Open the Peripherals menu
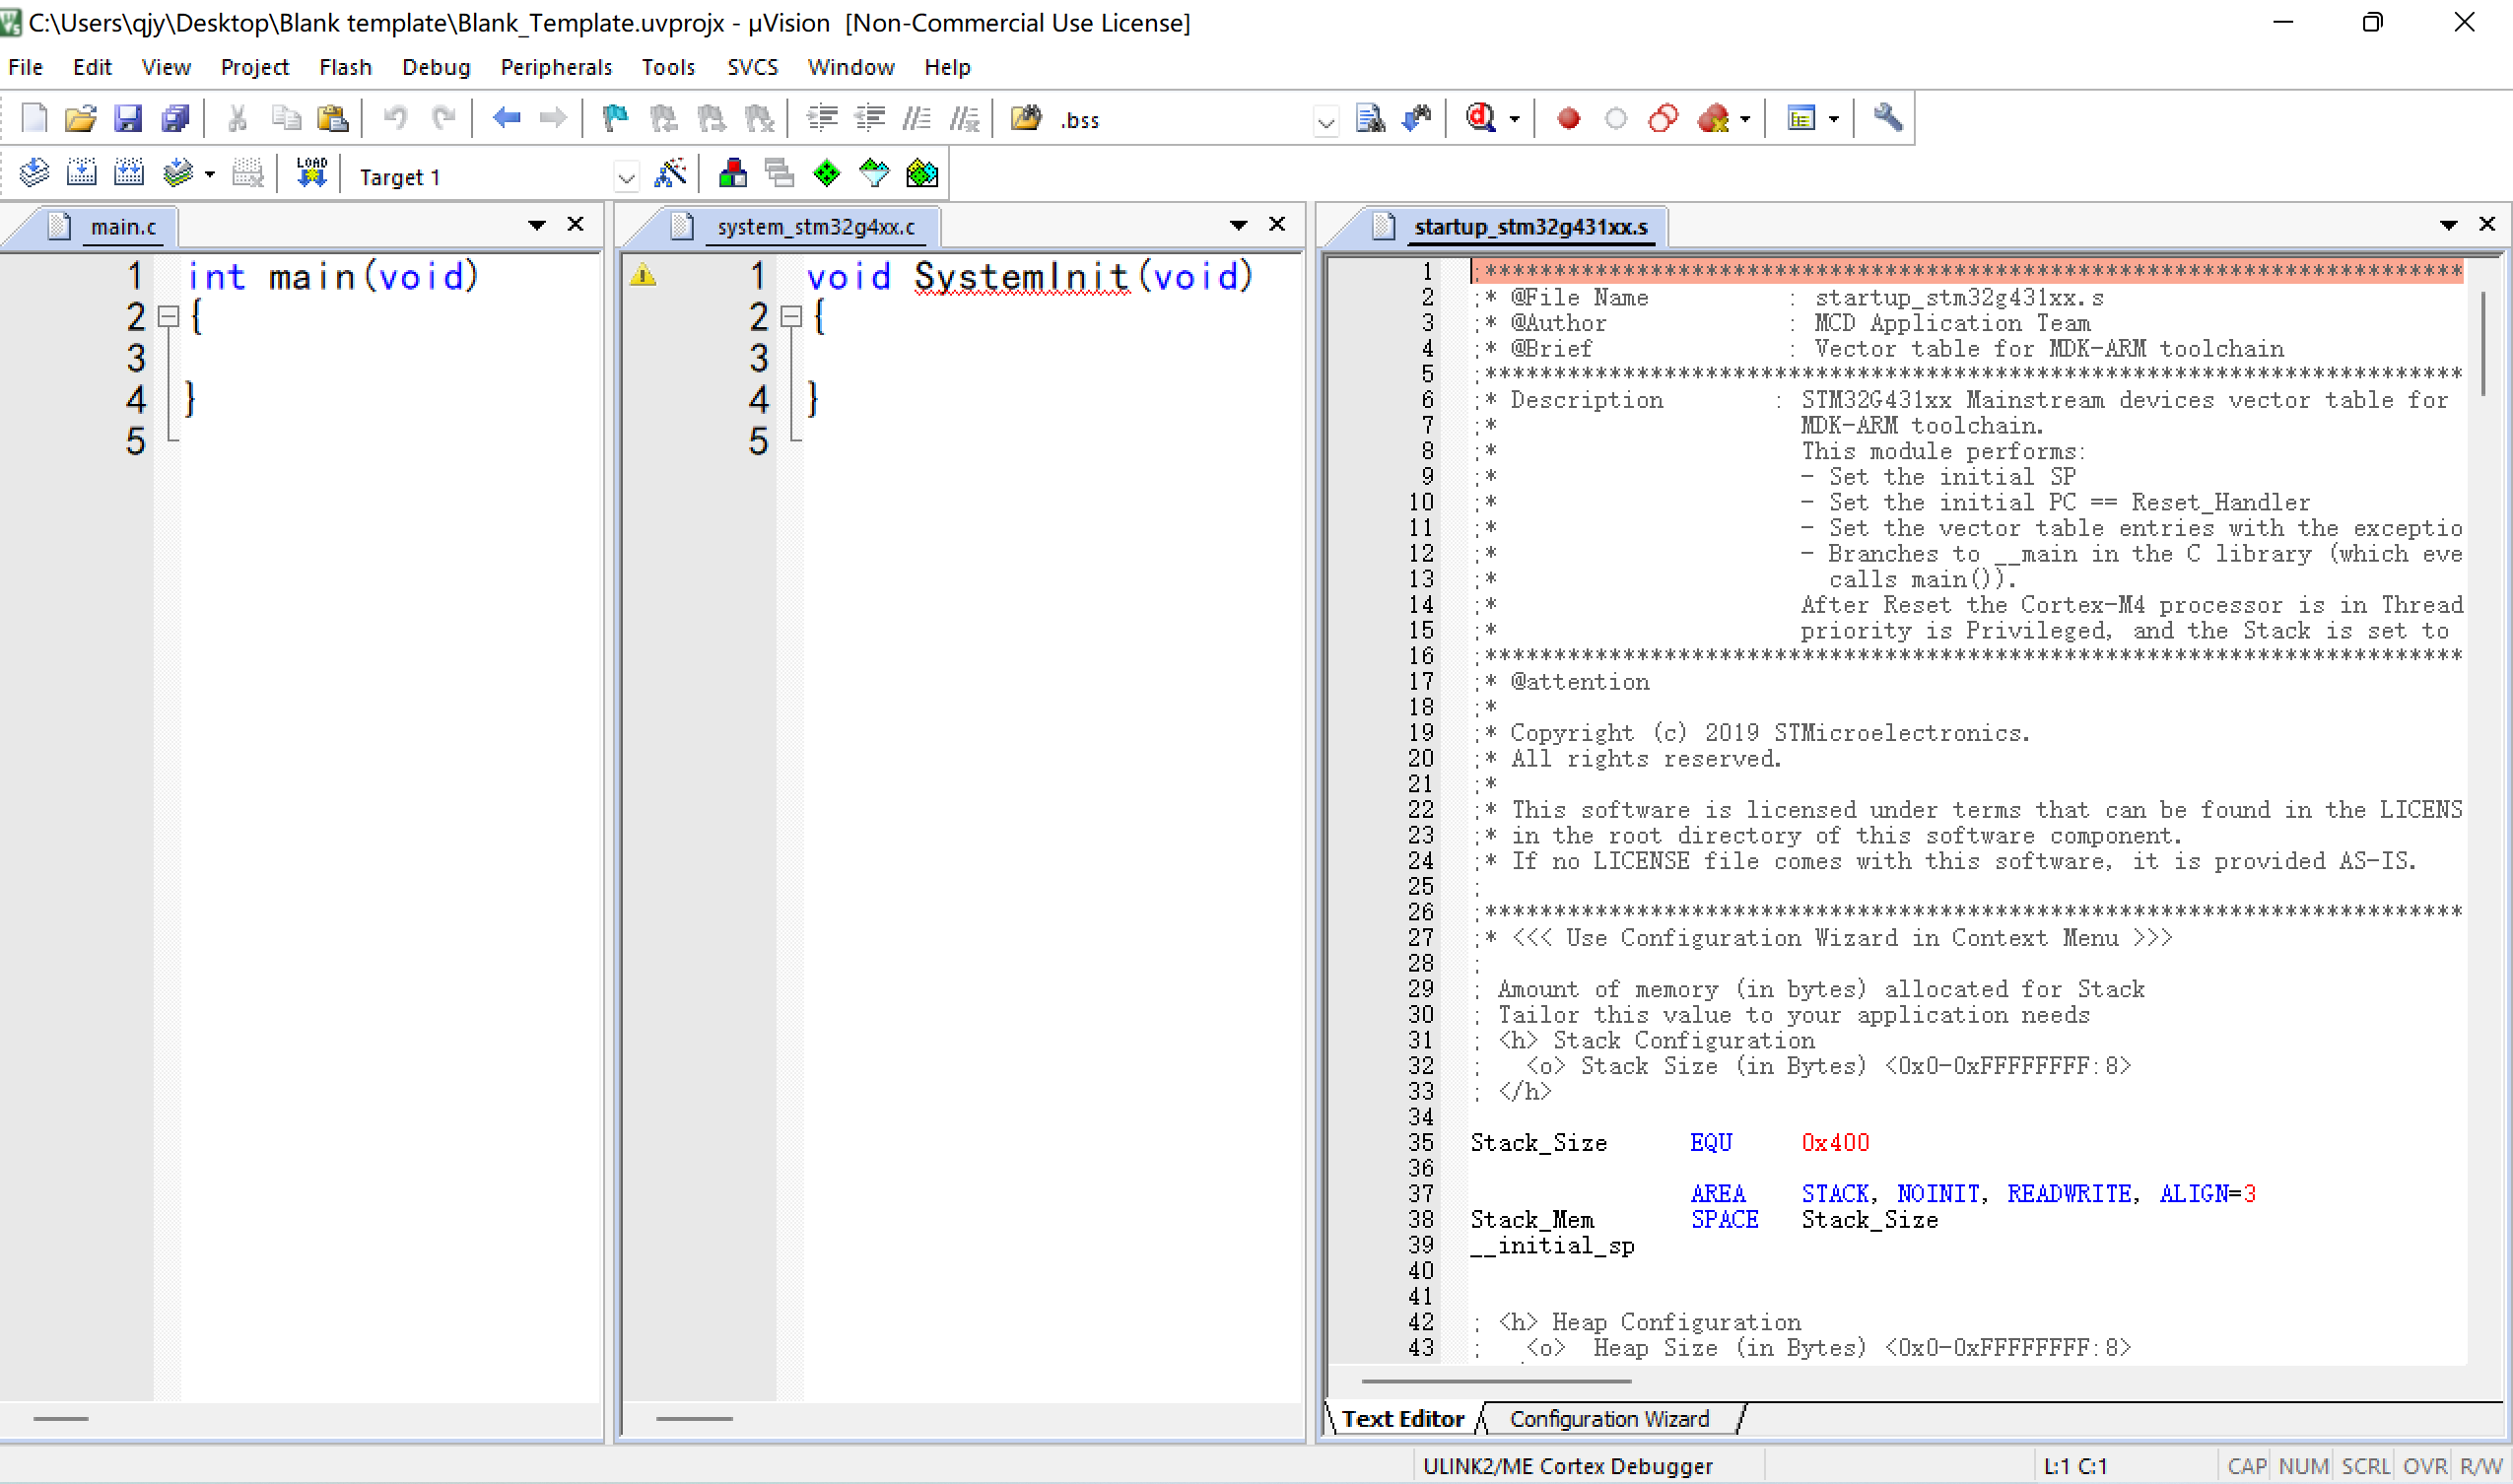The height and width of the screenshot is (1484, 2513). pyautogui.click(x=556, y=67)
